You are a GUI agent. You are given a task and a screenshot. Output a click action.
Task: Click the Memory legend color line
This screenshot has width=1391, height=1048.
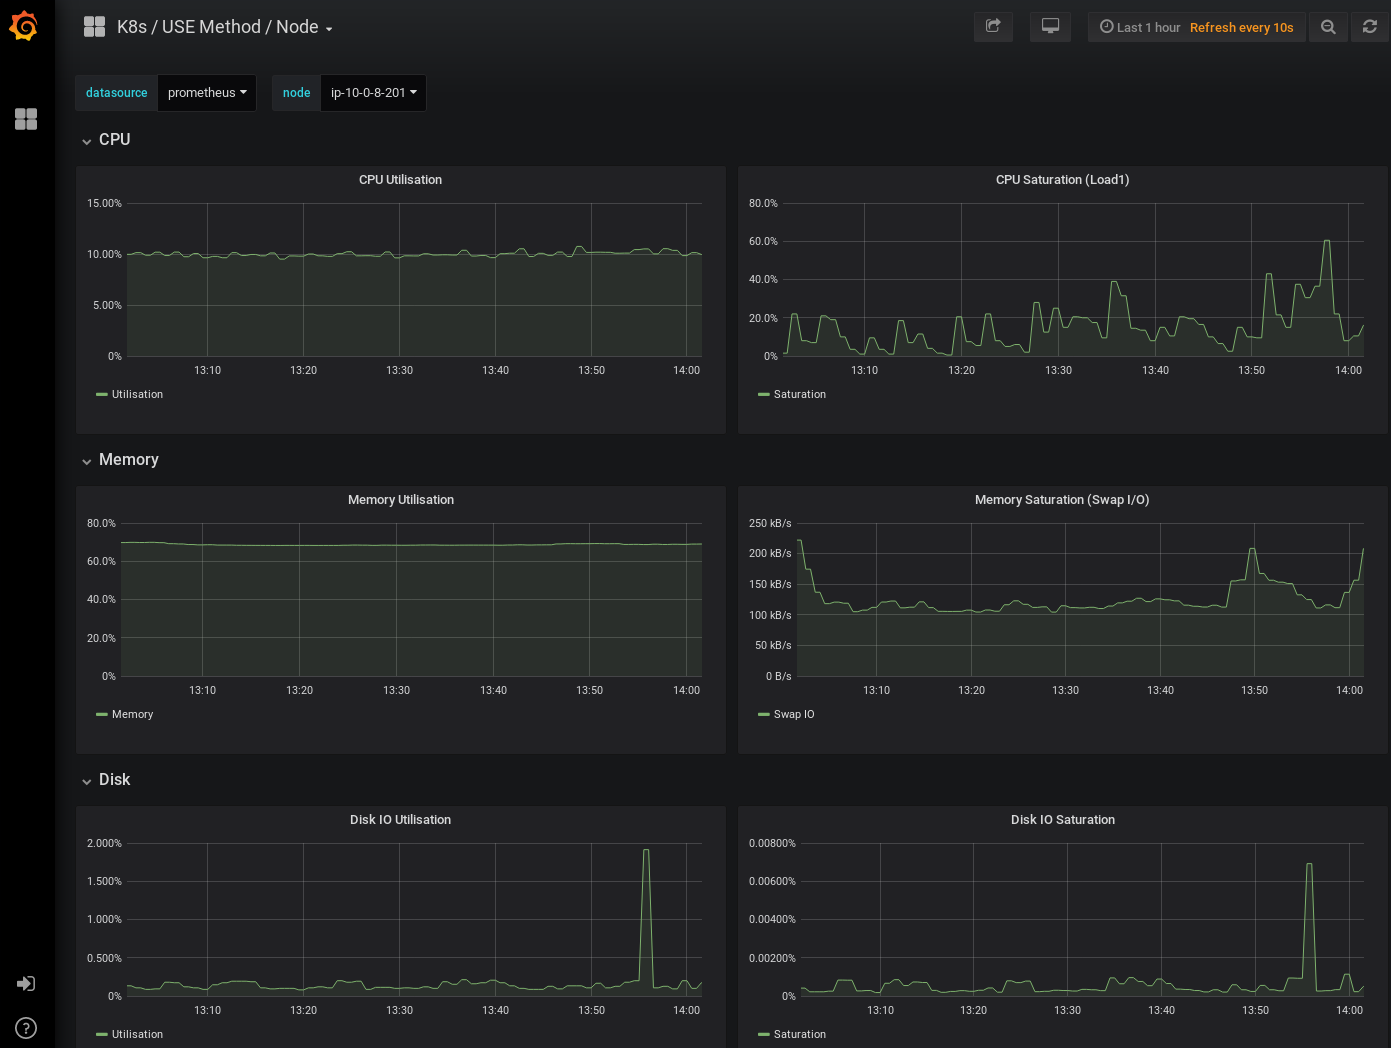pyautogui.click(x=102, y=715)
